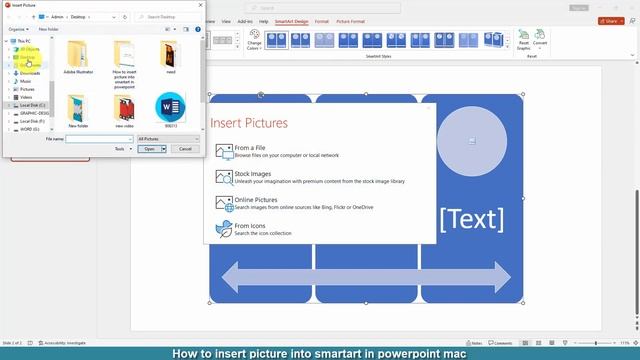
Task: Toggle the preview pane icon in dialog
Action: 186,29
